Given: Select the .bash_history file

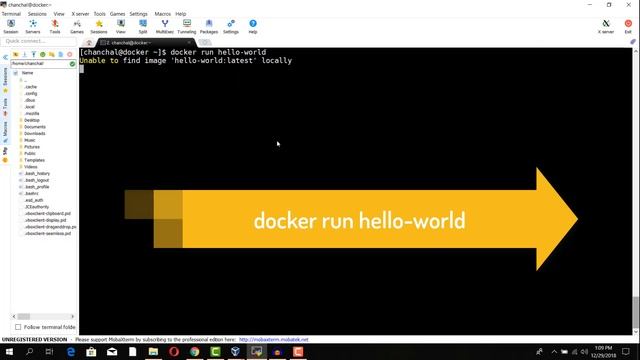Looking at the screenshot, I should click(x=37, y=173).
